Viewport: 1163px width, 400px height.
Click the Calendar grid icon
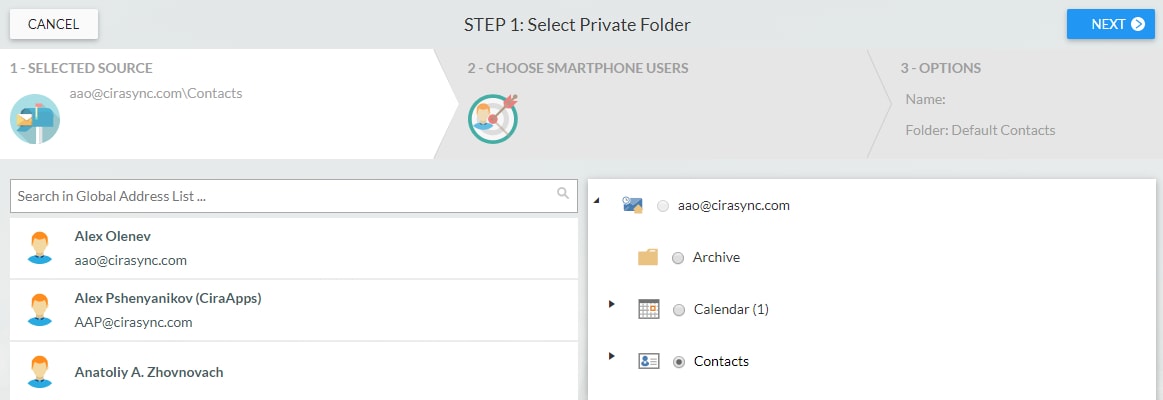click(x=649, y=309)
